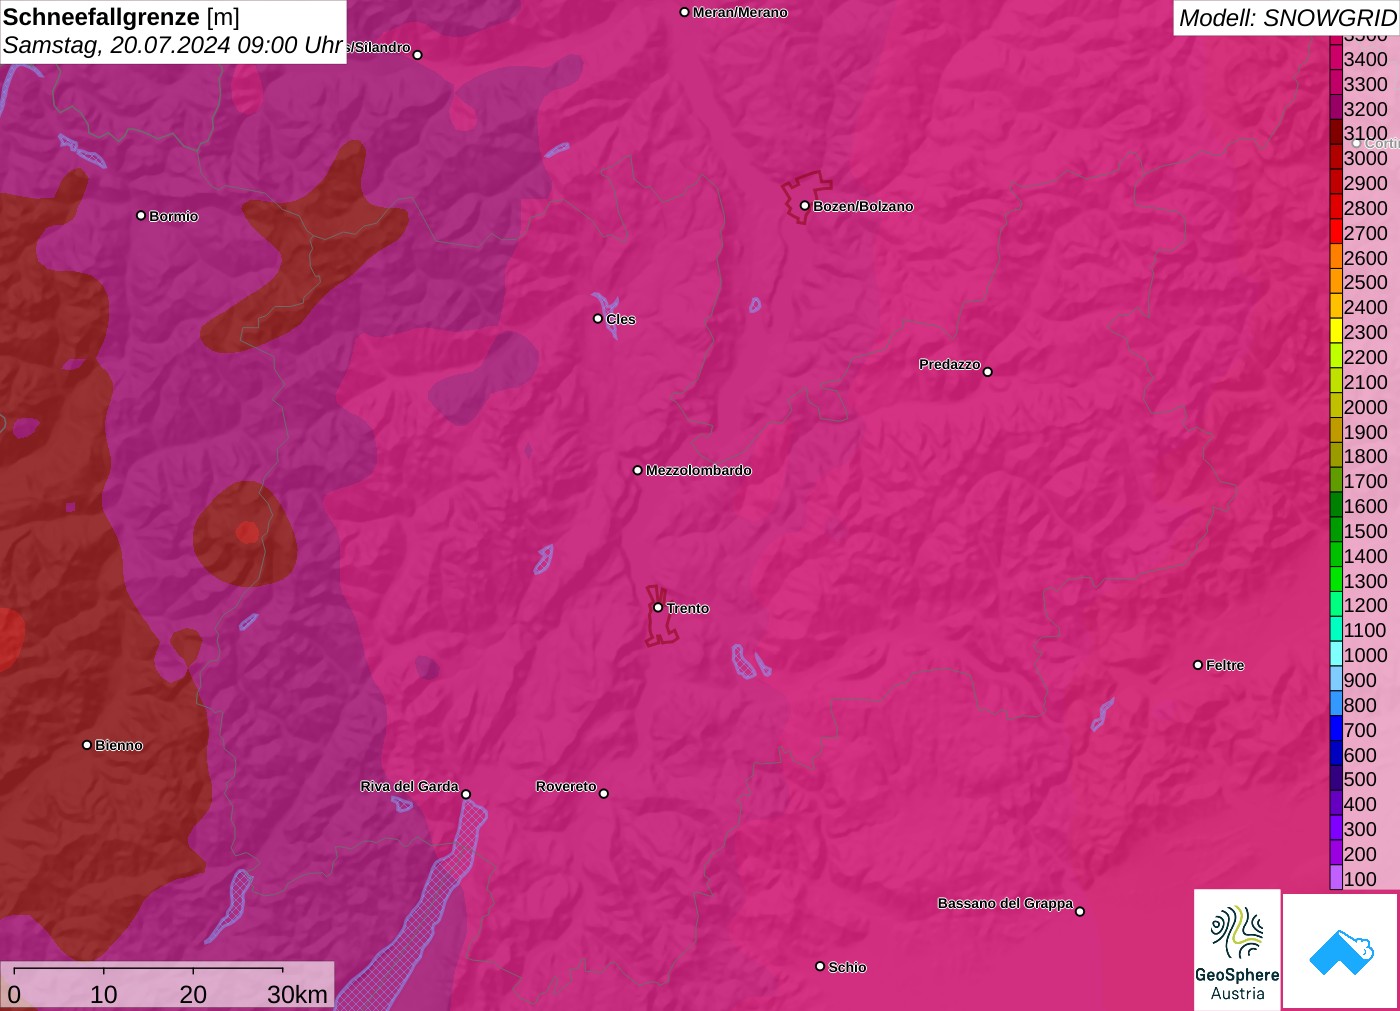
Task: Pick the 1000 cyan legend swatch
Action: coord(1336,654)
